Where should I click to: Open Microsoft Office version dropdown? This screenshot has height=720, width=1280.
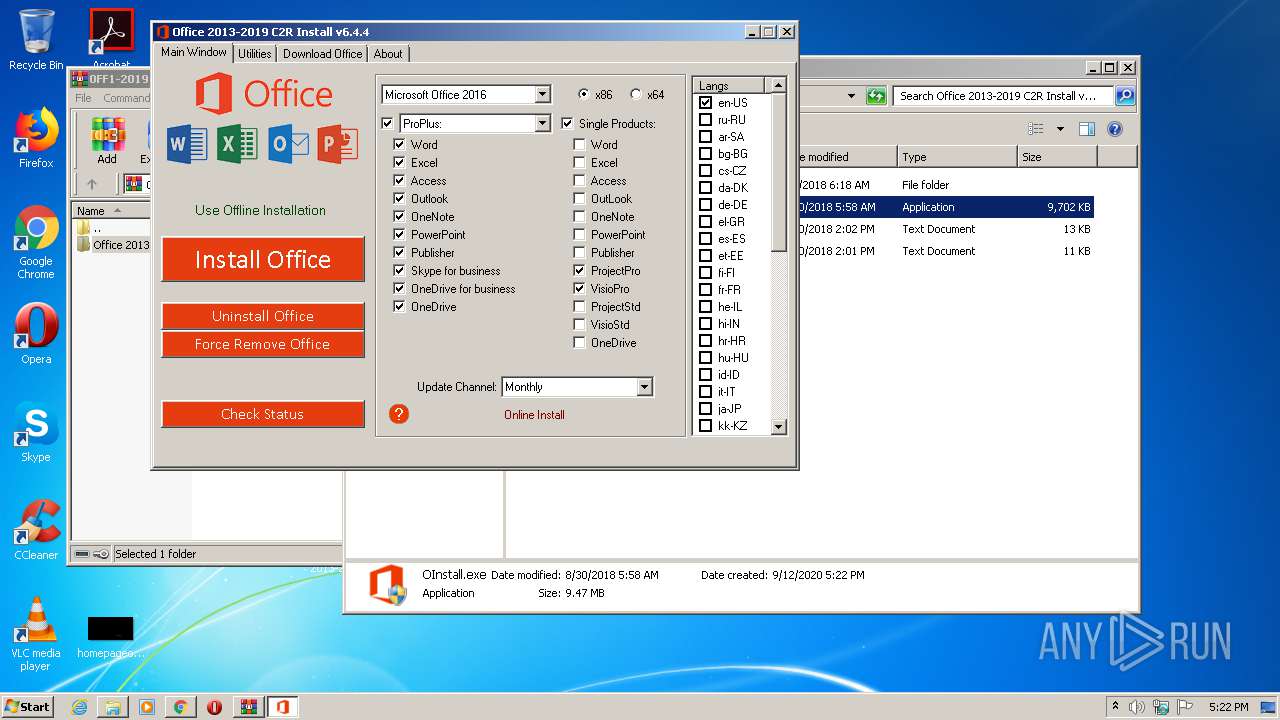click(542, 95)
